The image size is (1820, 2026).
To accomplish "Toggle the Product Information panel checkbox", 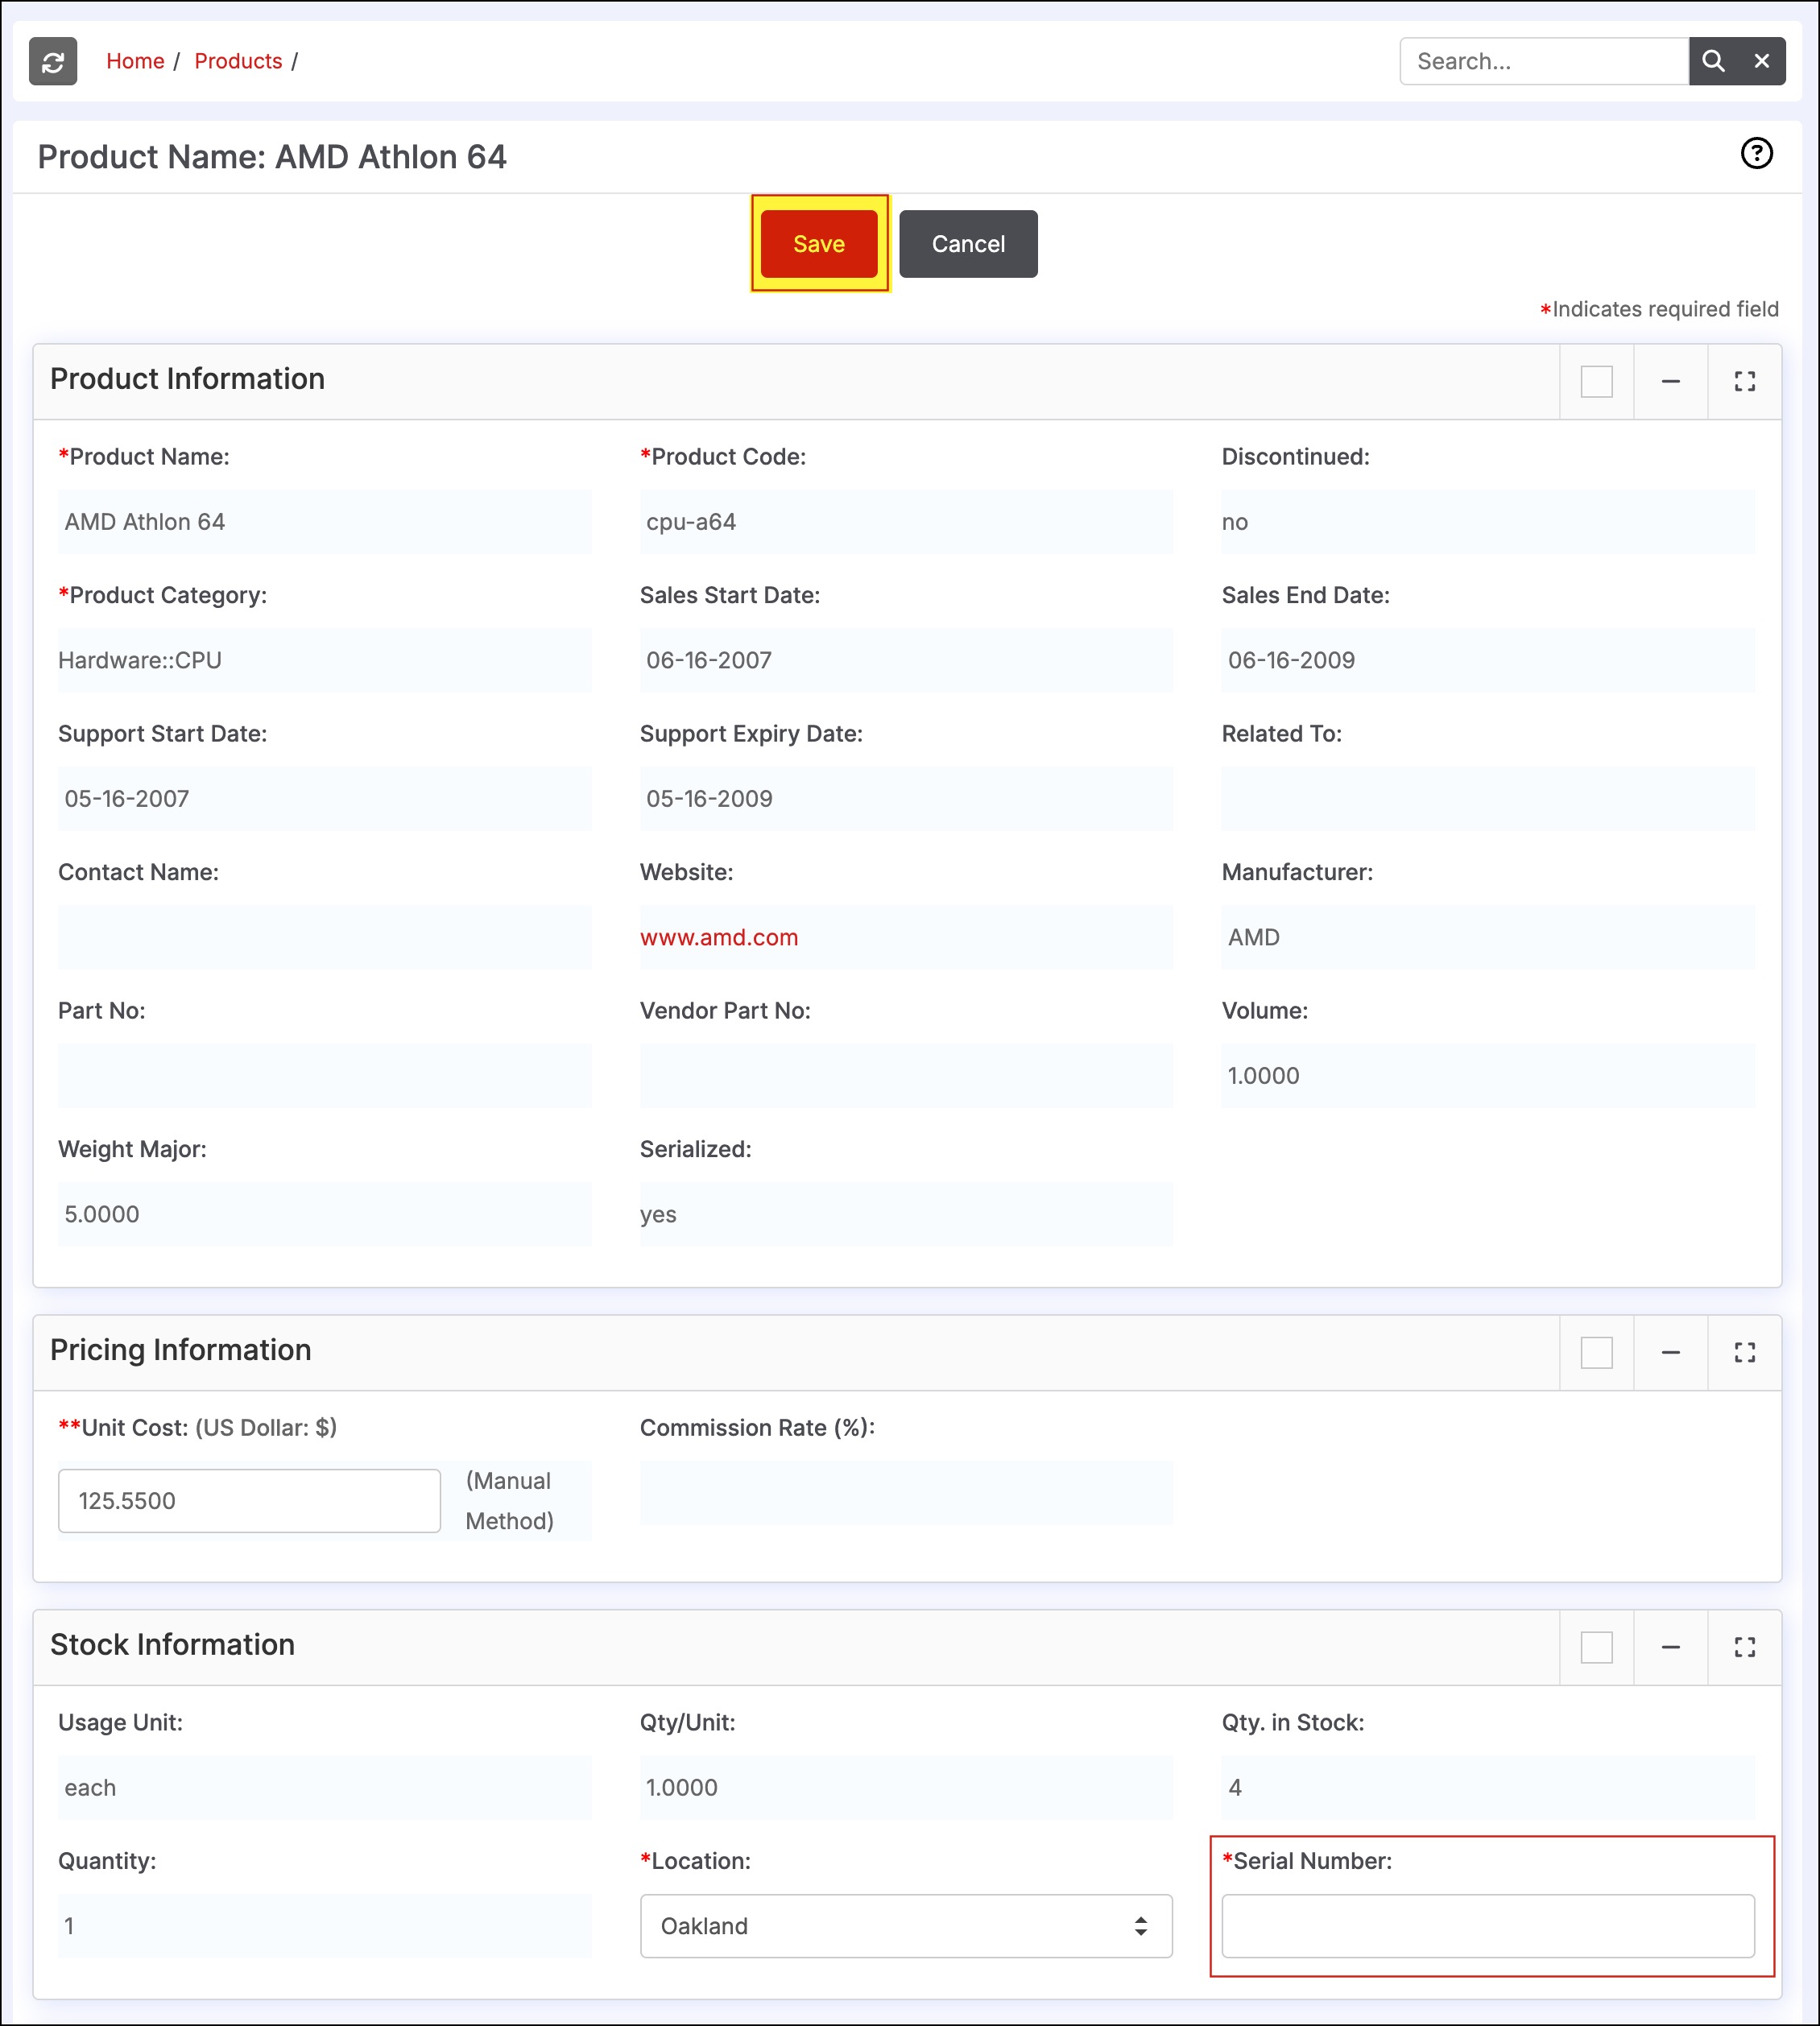I will point(1596,381).
